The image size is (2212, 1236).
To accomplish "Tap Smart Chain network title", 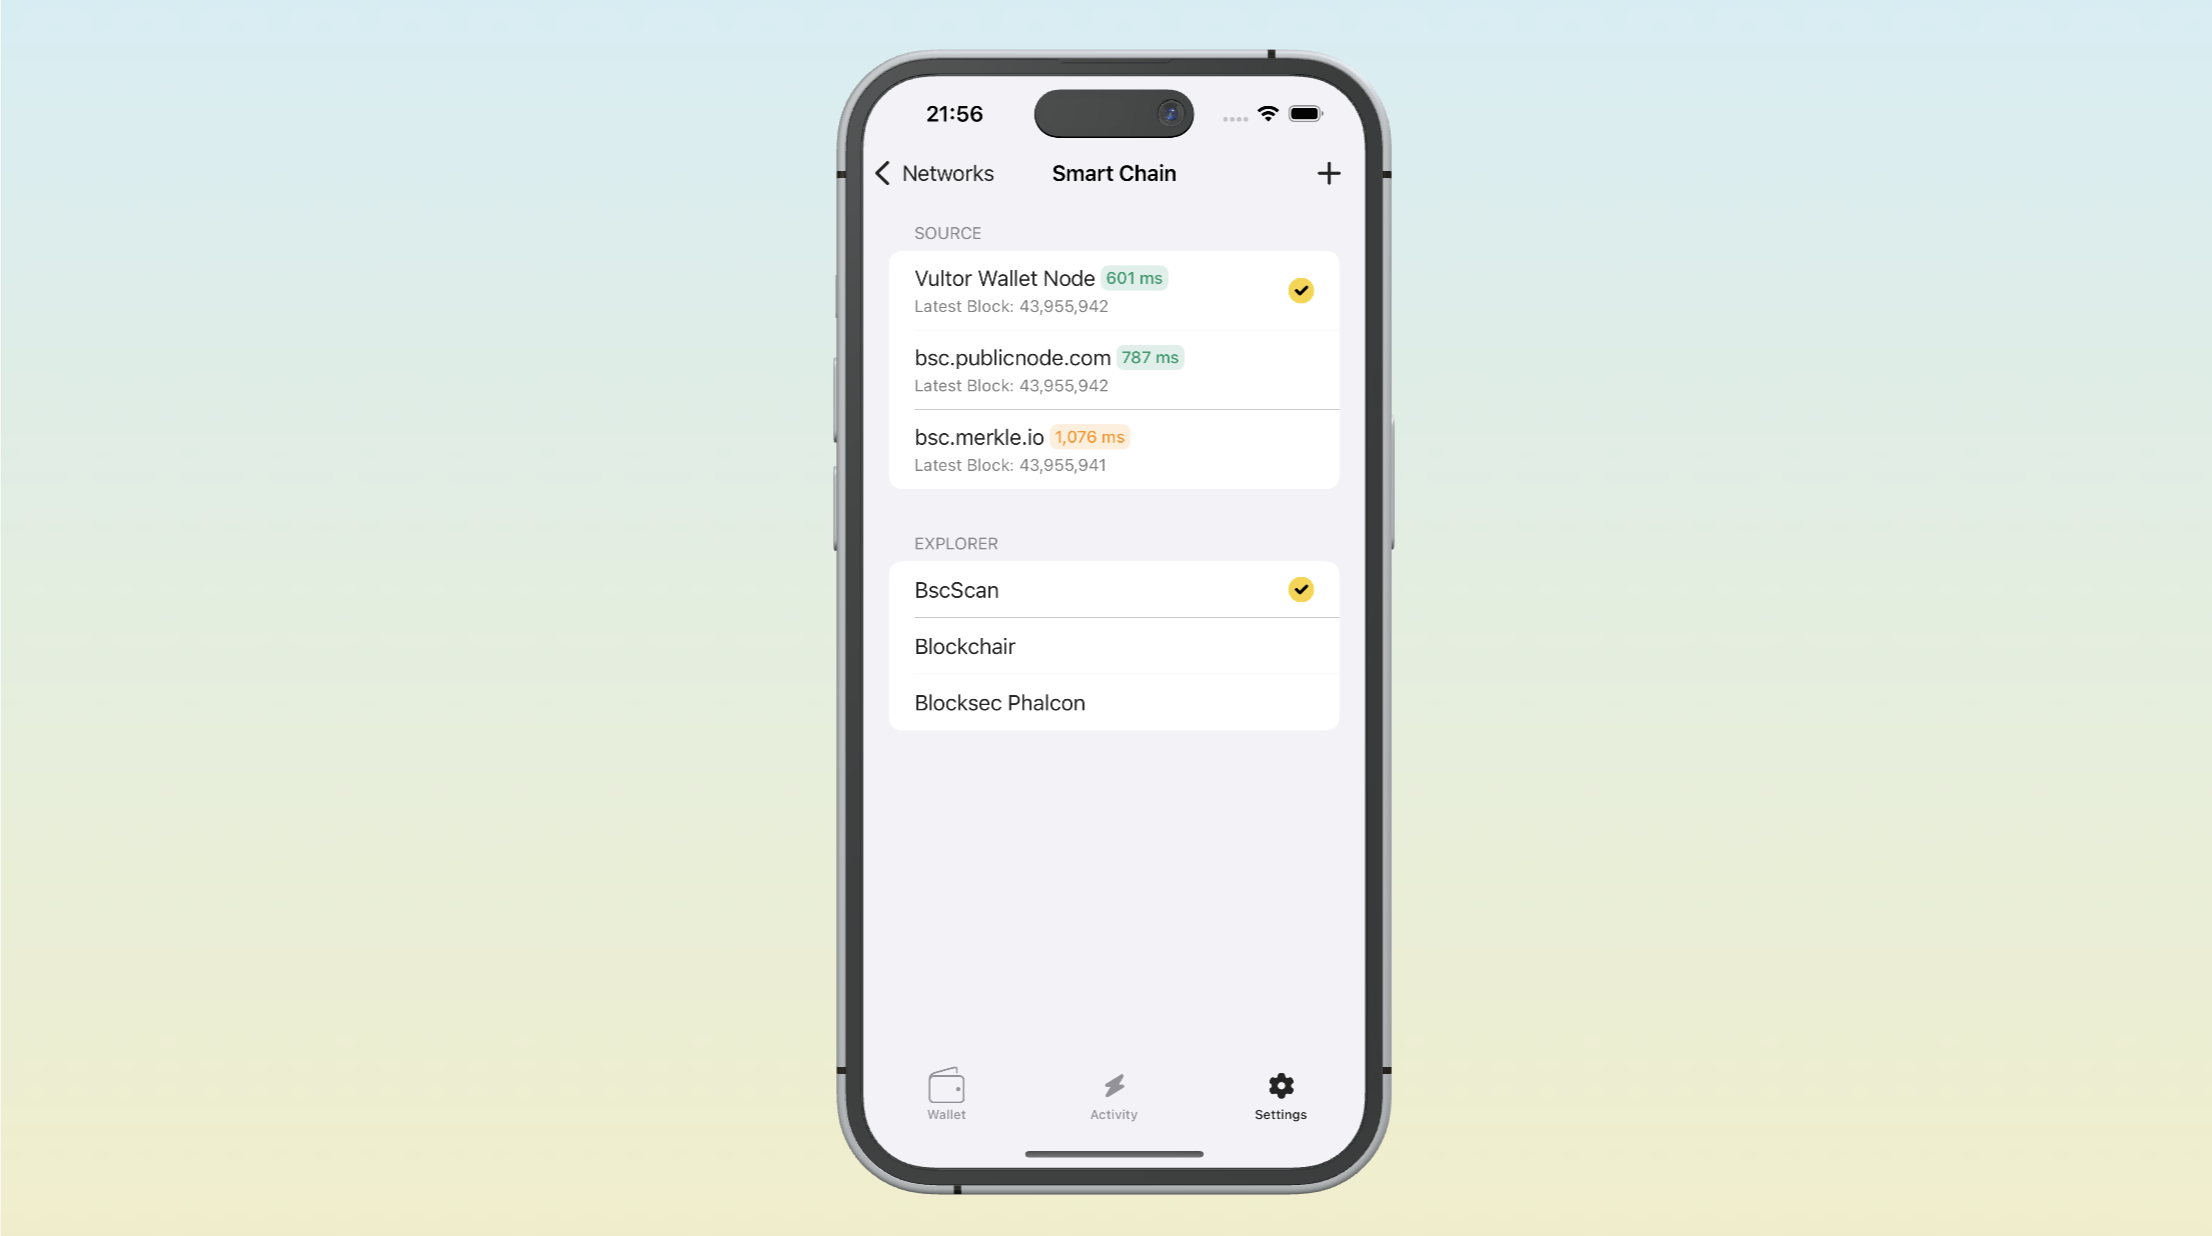I will tap(1114, 173).
